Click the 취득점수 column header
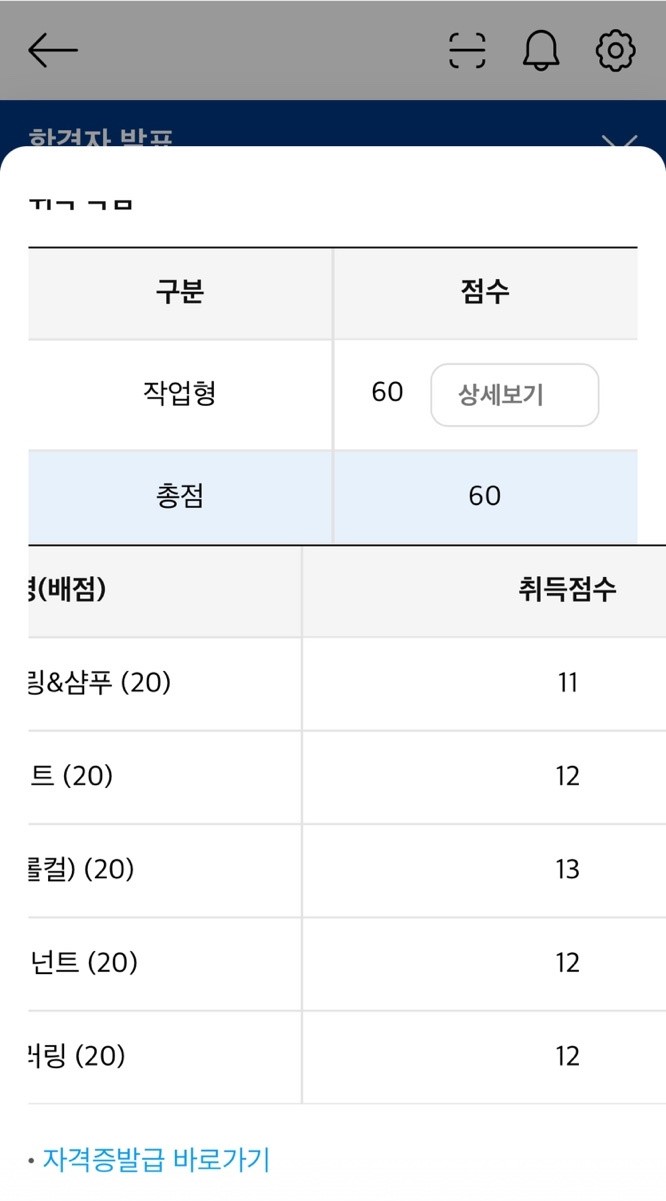 point(567,589)
